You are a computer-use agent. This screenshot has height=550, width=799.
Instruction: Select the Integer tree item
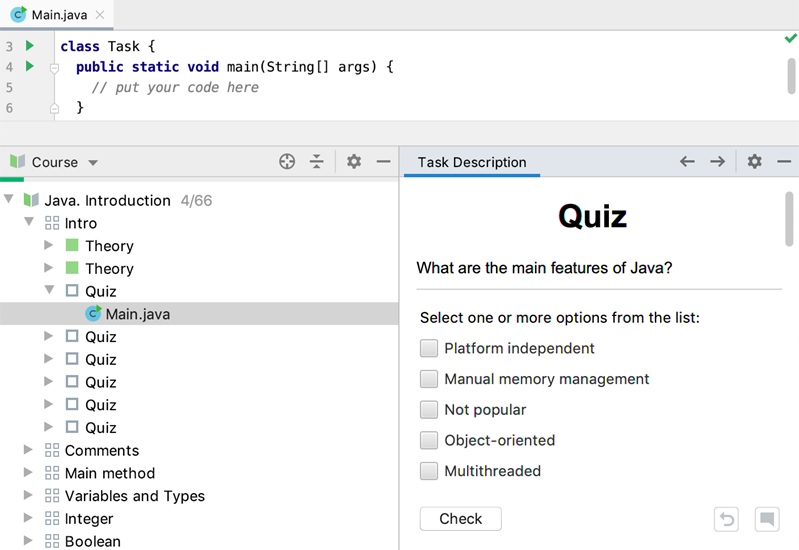point(89,519)
